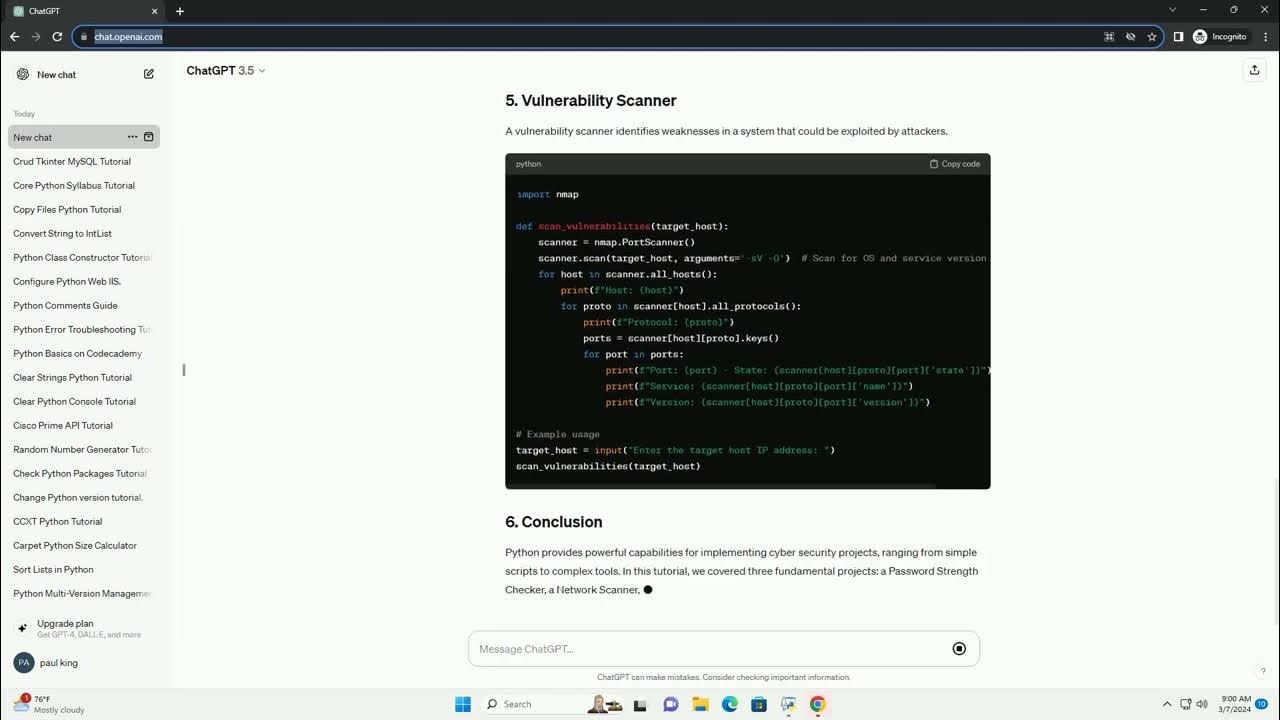Open Python Multi-Version Management chat
The width and height of the screenshot is (1280, 720).
[x=84, y=593]
